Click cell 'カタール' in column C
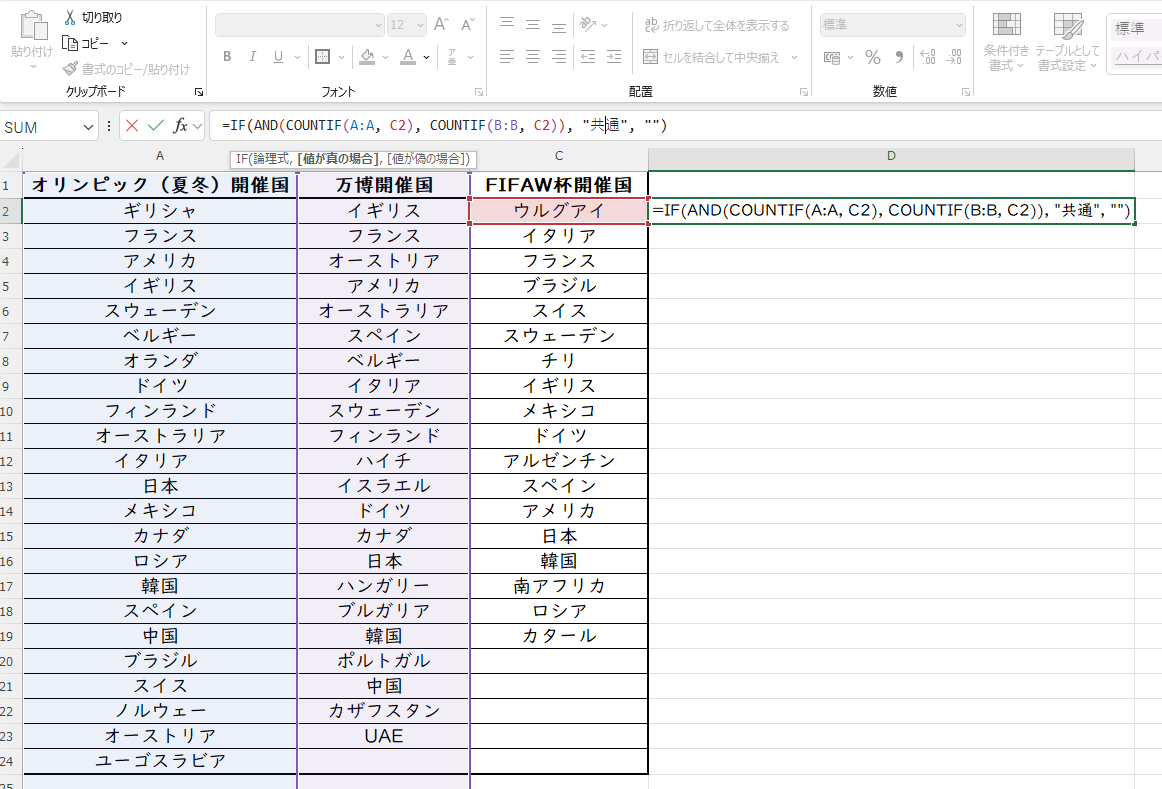 coord(559,636)
